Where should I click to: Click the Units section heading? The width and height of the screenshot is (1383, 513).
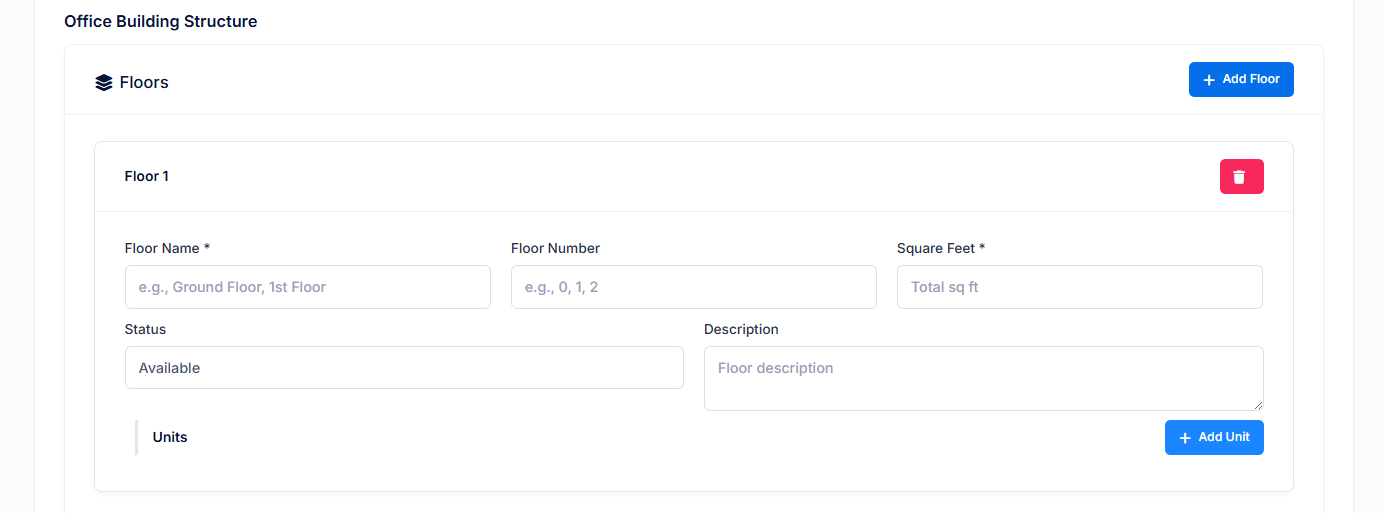(170, 437)
